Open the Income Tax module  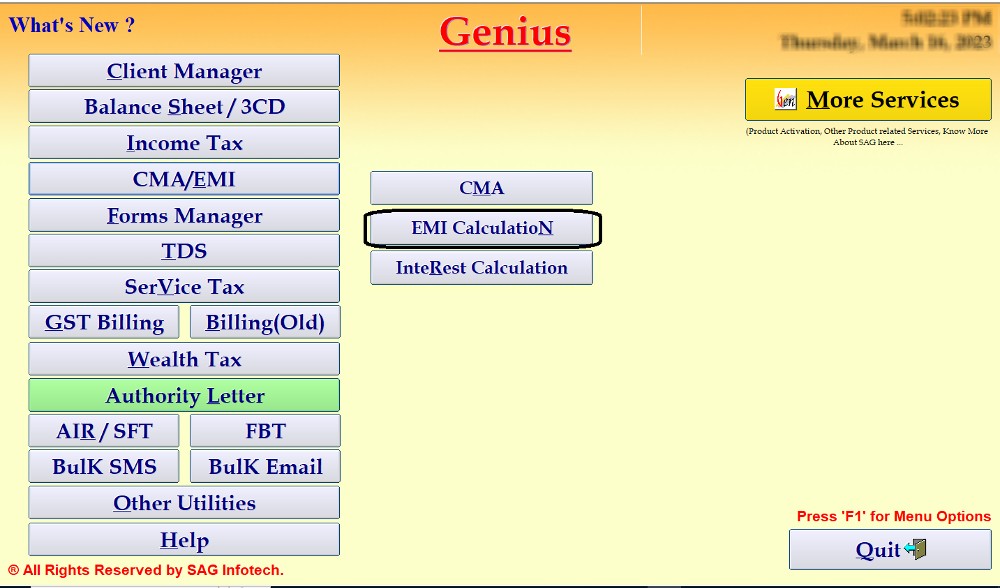tap(184, 143)
